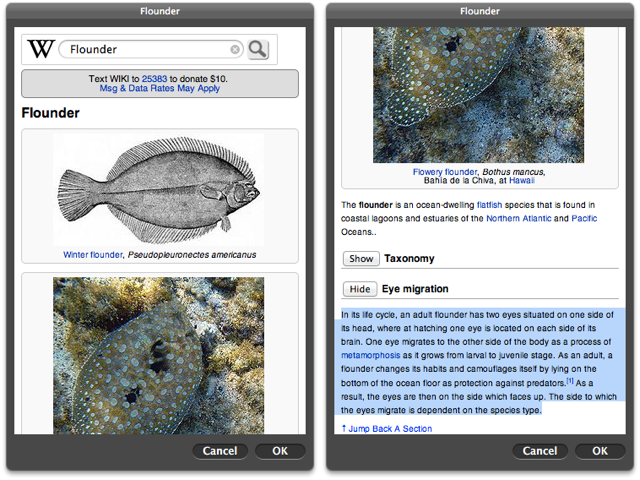Click the magnifying glass search button

258,49
